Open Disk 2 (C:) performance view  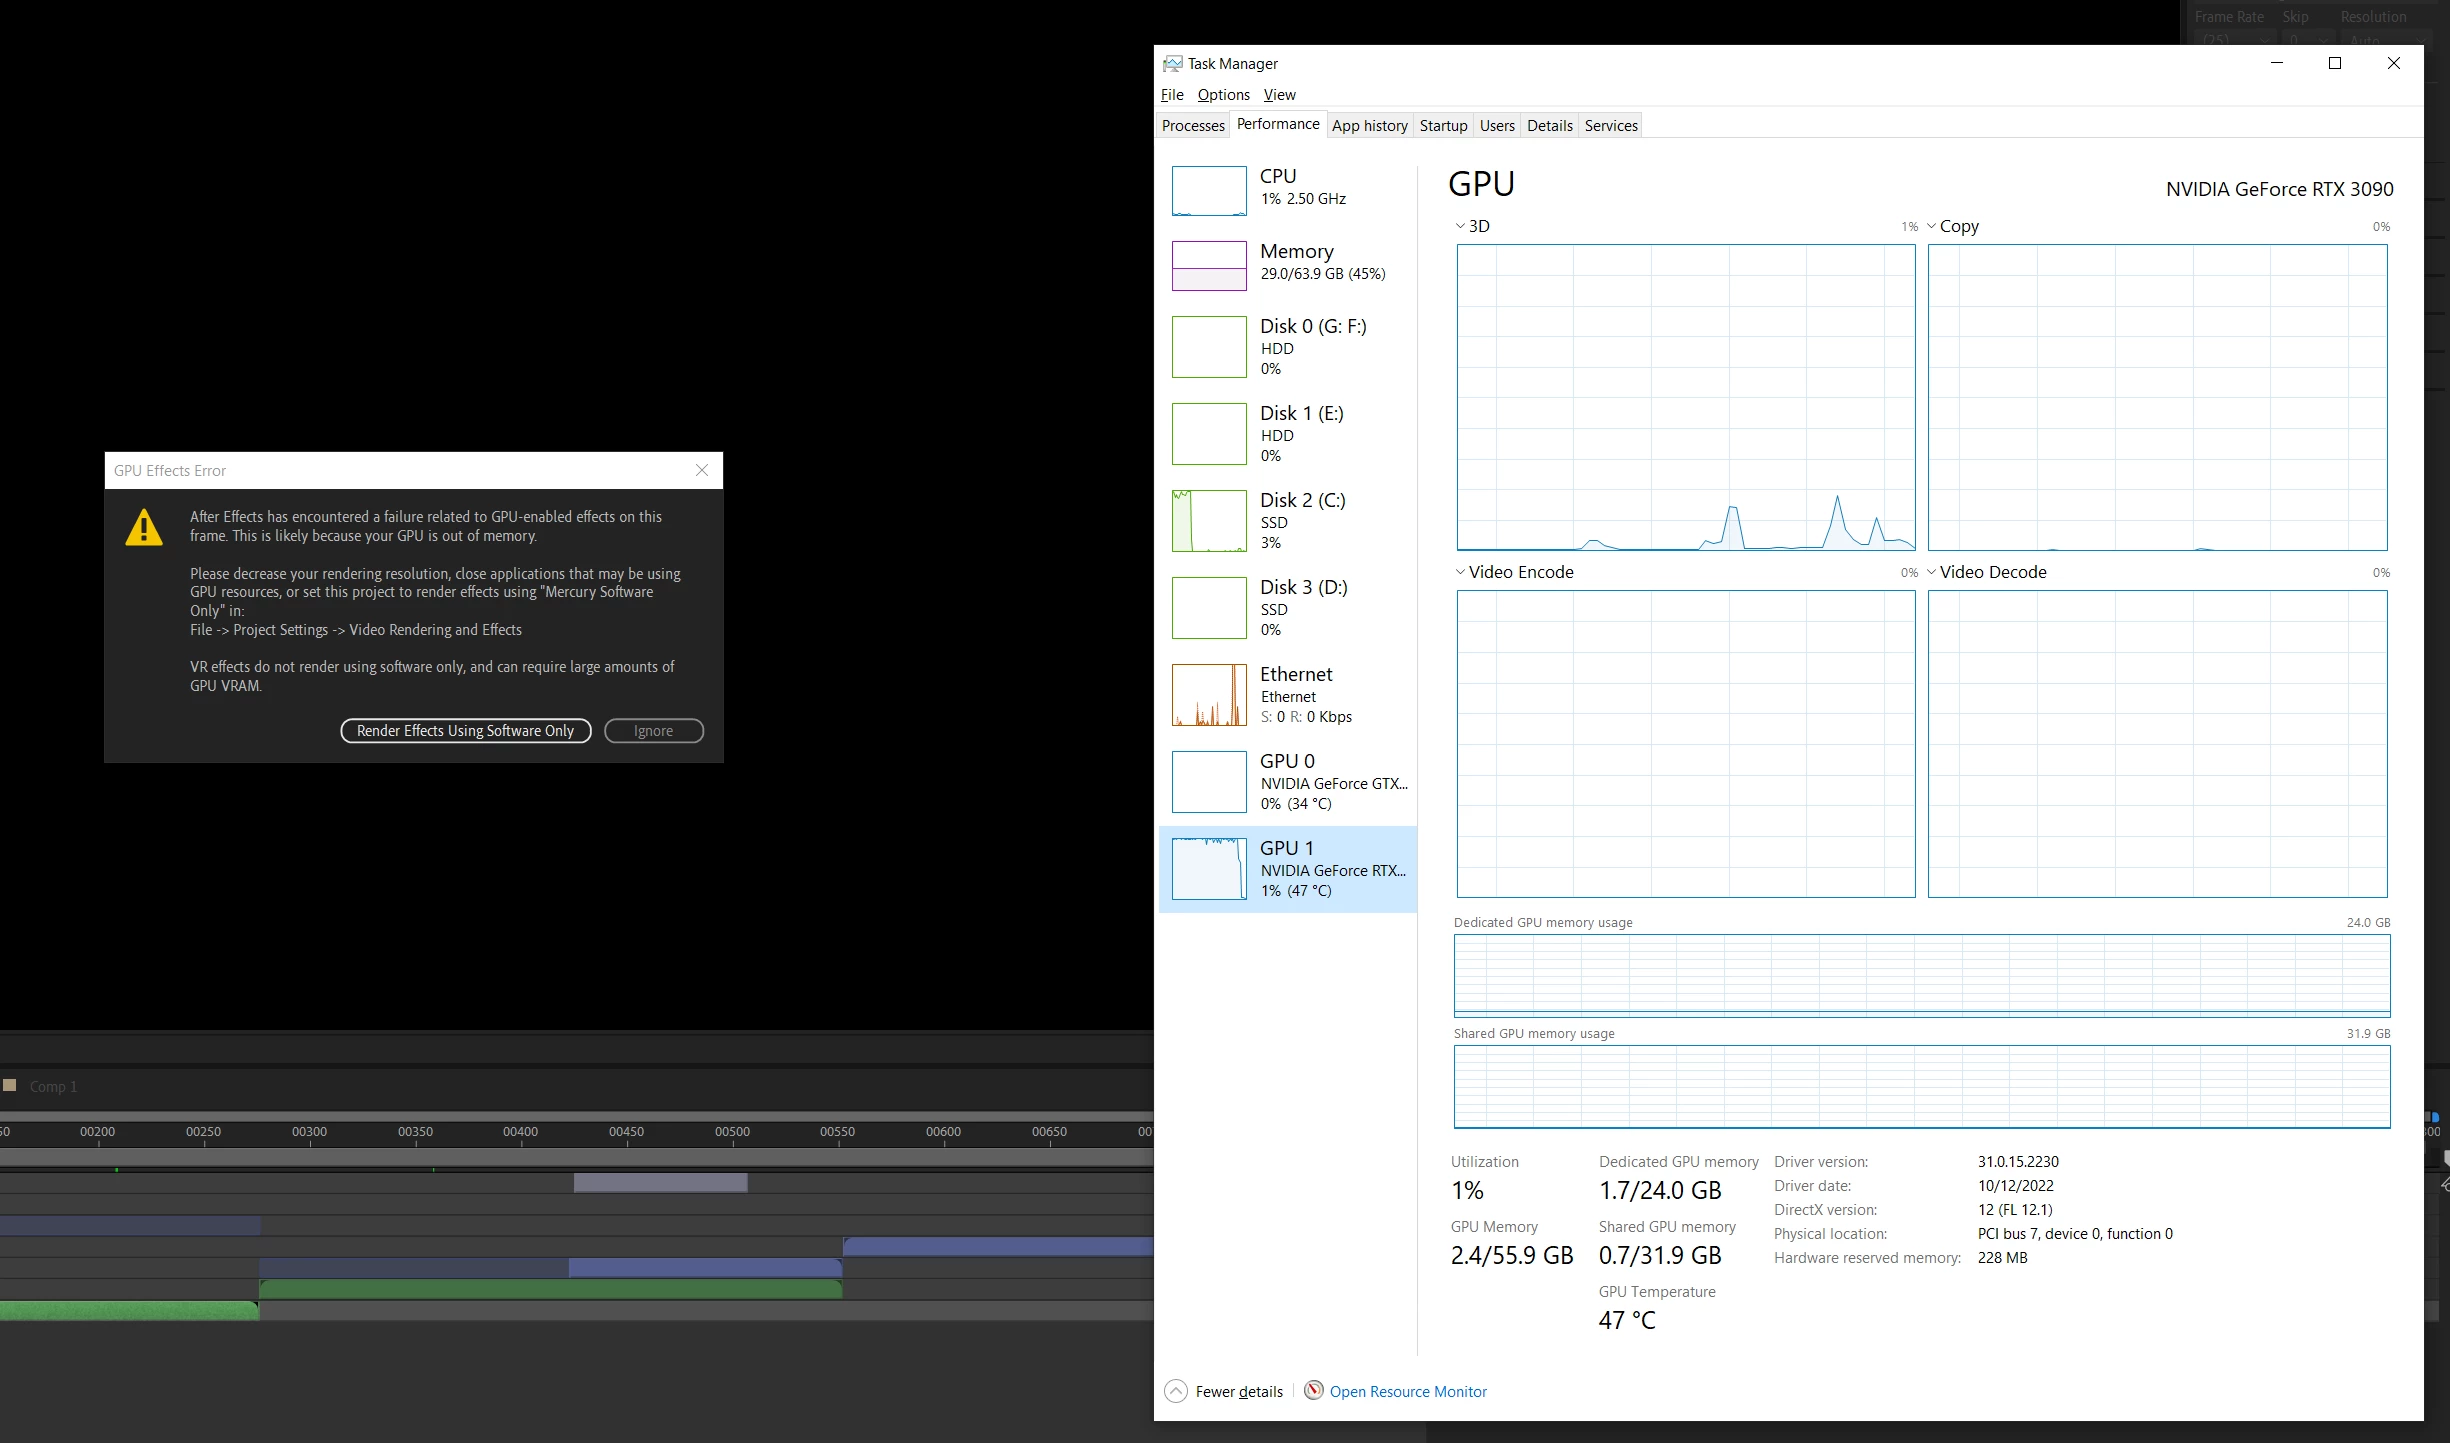click(1209, 520)
